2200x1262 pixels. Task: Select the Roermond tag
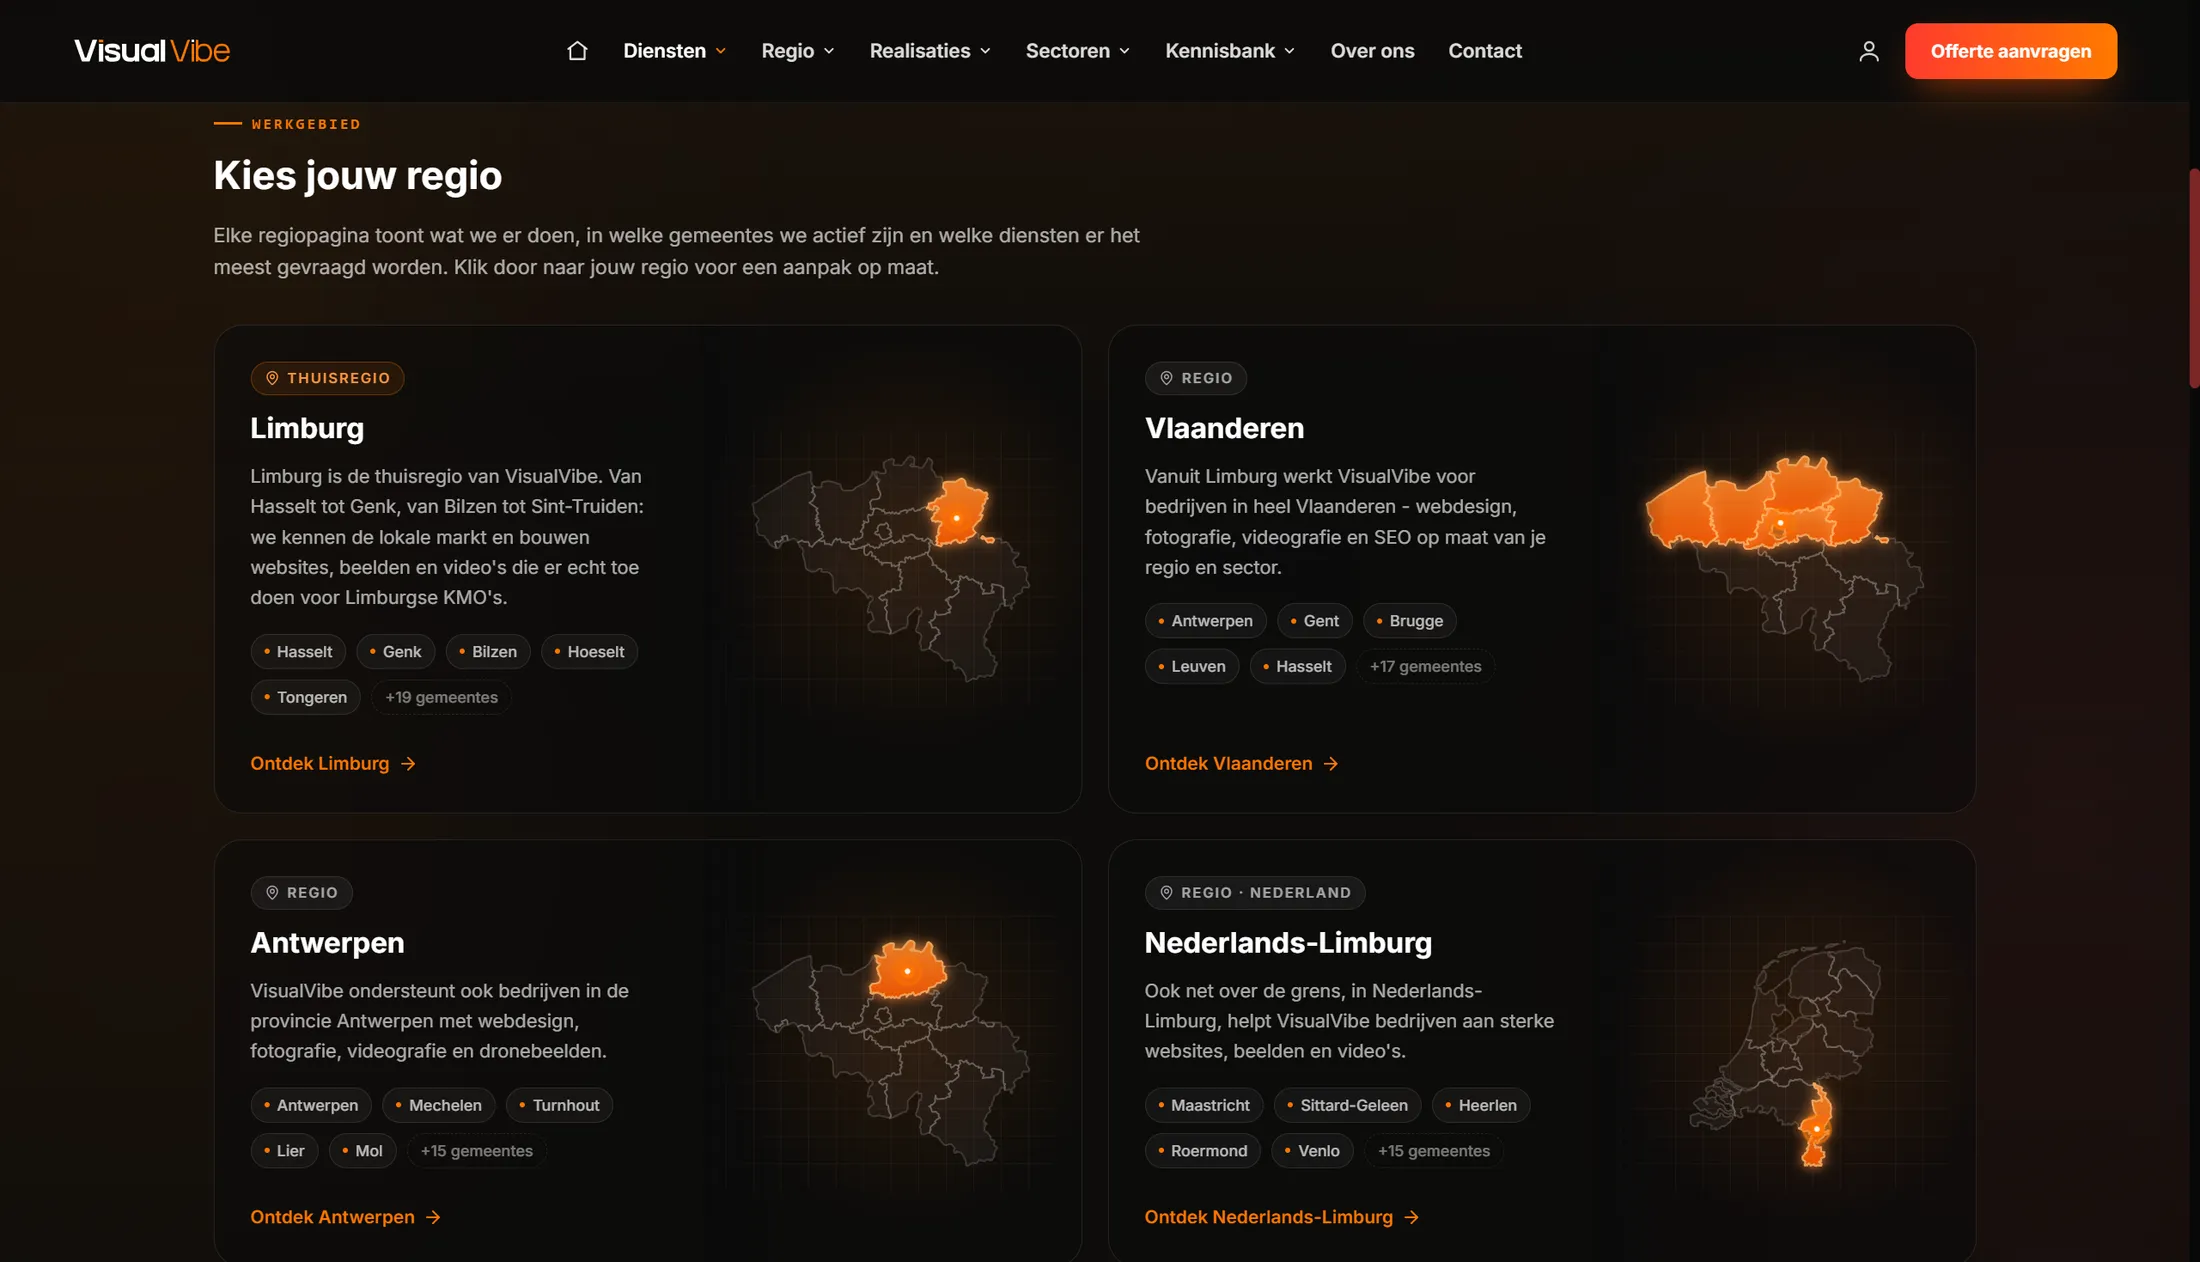(x=1203, y=1151)
